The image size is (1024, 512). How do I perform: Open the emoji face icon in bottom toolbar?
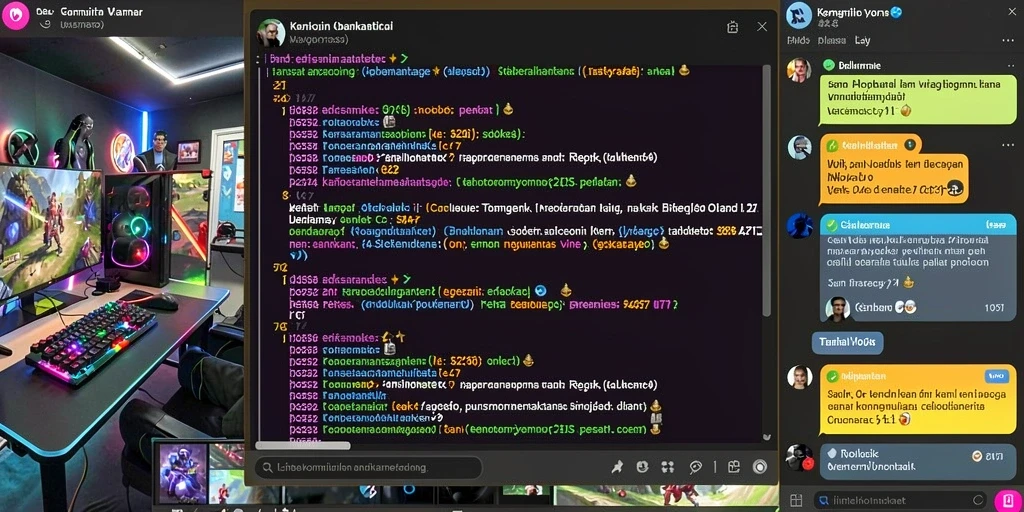point(642,467)
